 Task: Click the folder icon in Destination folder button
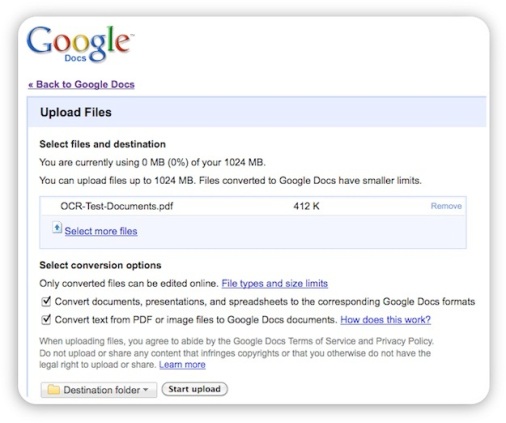coord(53,389)
